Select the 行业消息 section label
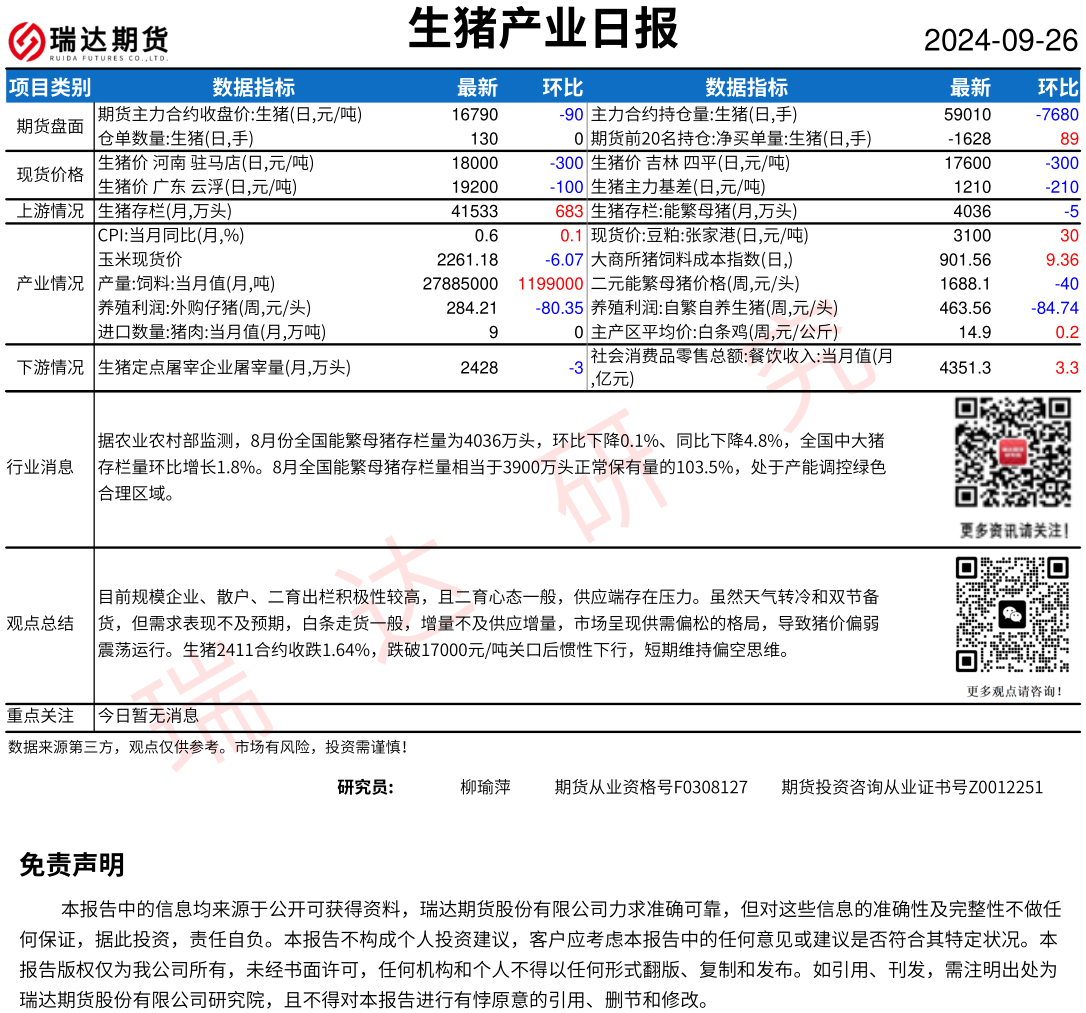This screenshot has width=1086, height=1013. pos(40,467)
